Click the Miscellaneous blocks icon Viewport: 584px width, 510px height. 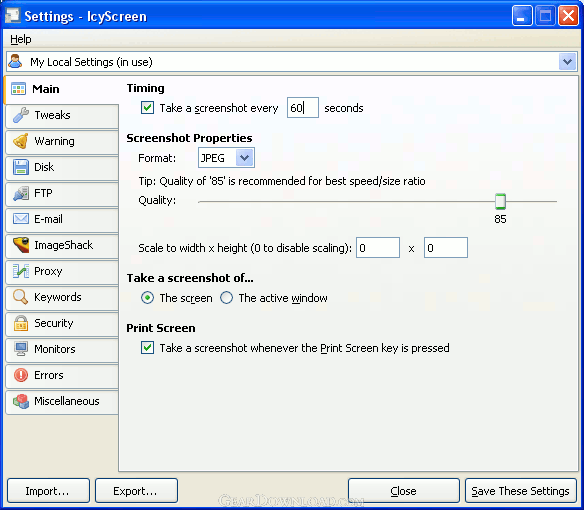pos(21,401)
